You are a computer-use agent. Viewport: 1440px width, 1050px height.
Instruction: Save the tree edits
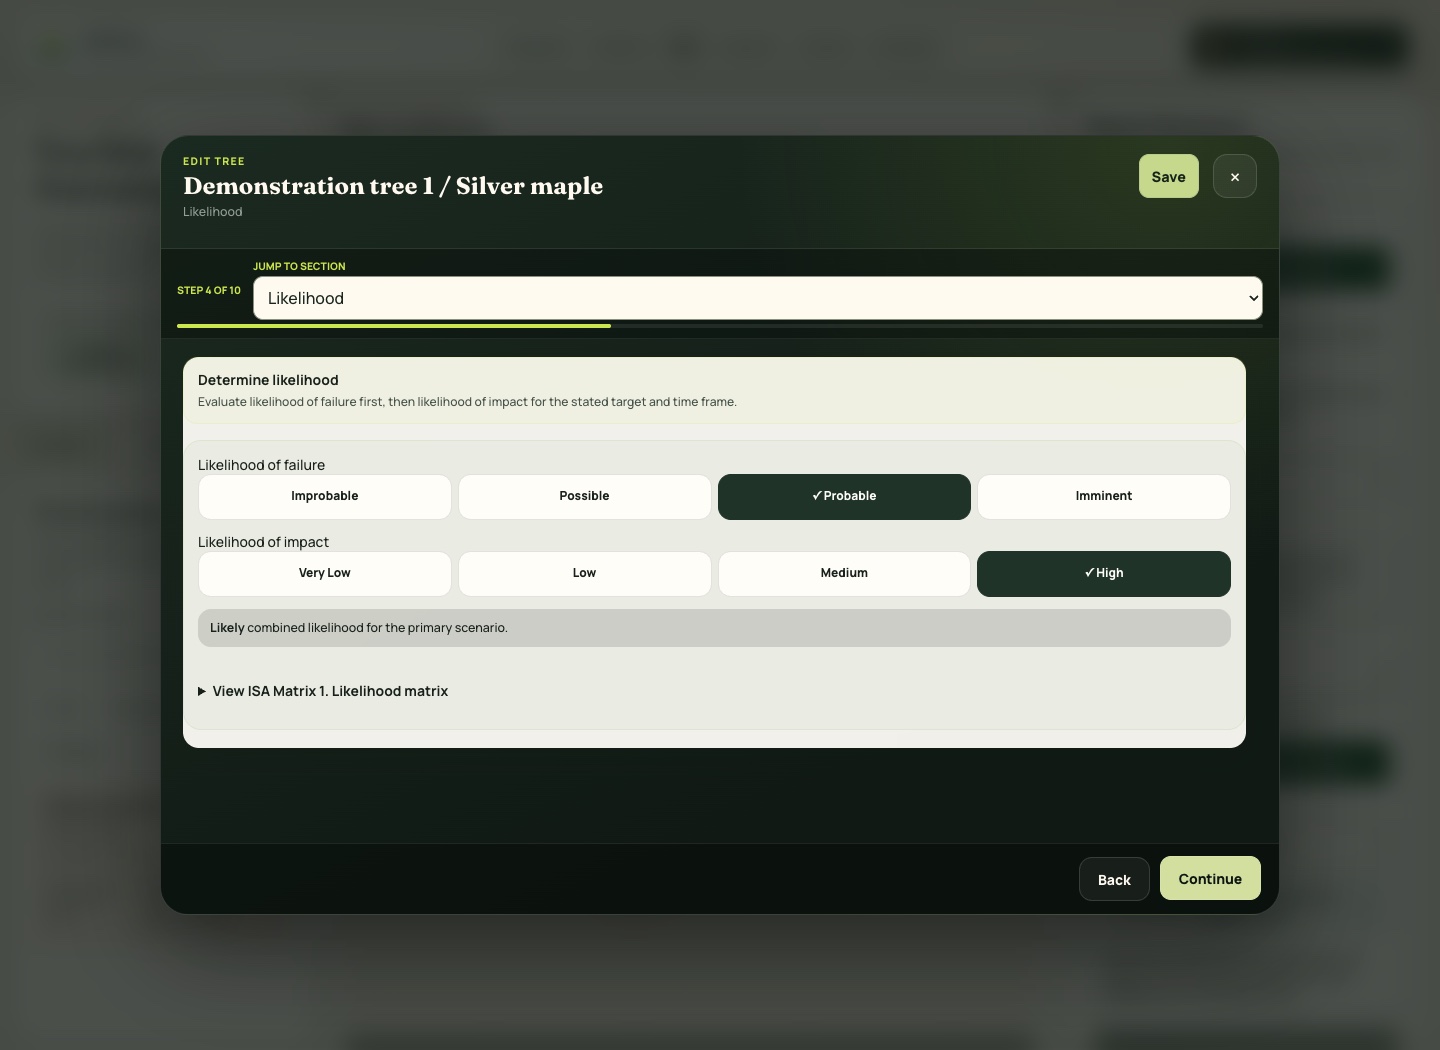(1168, 177)
